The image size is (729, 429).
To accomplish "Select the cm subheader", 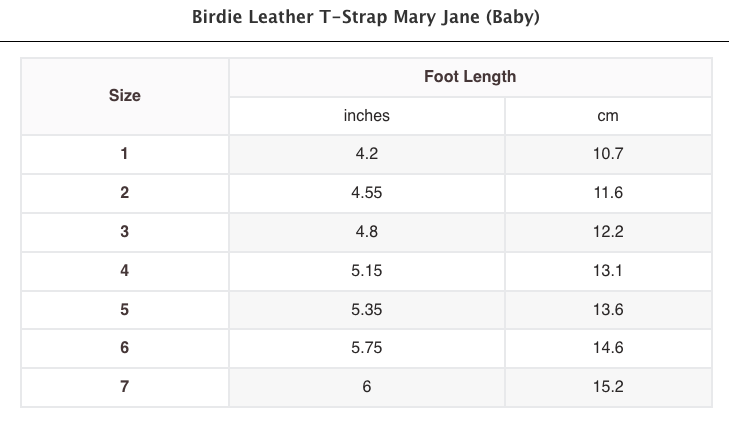I will tap(607, 116).
